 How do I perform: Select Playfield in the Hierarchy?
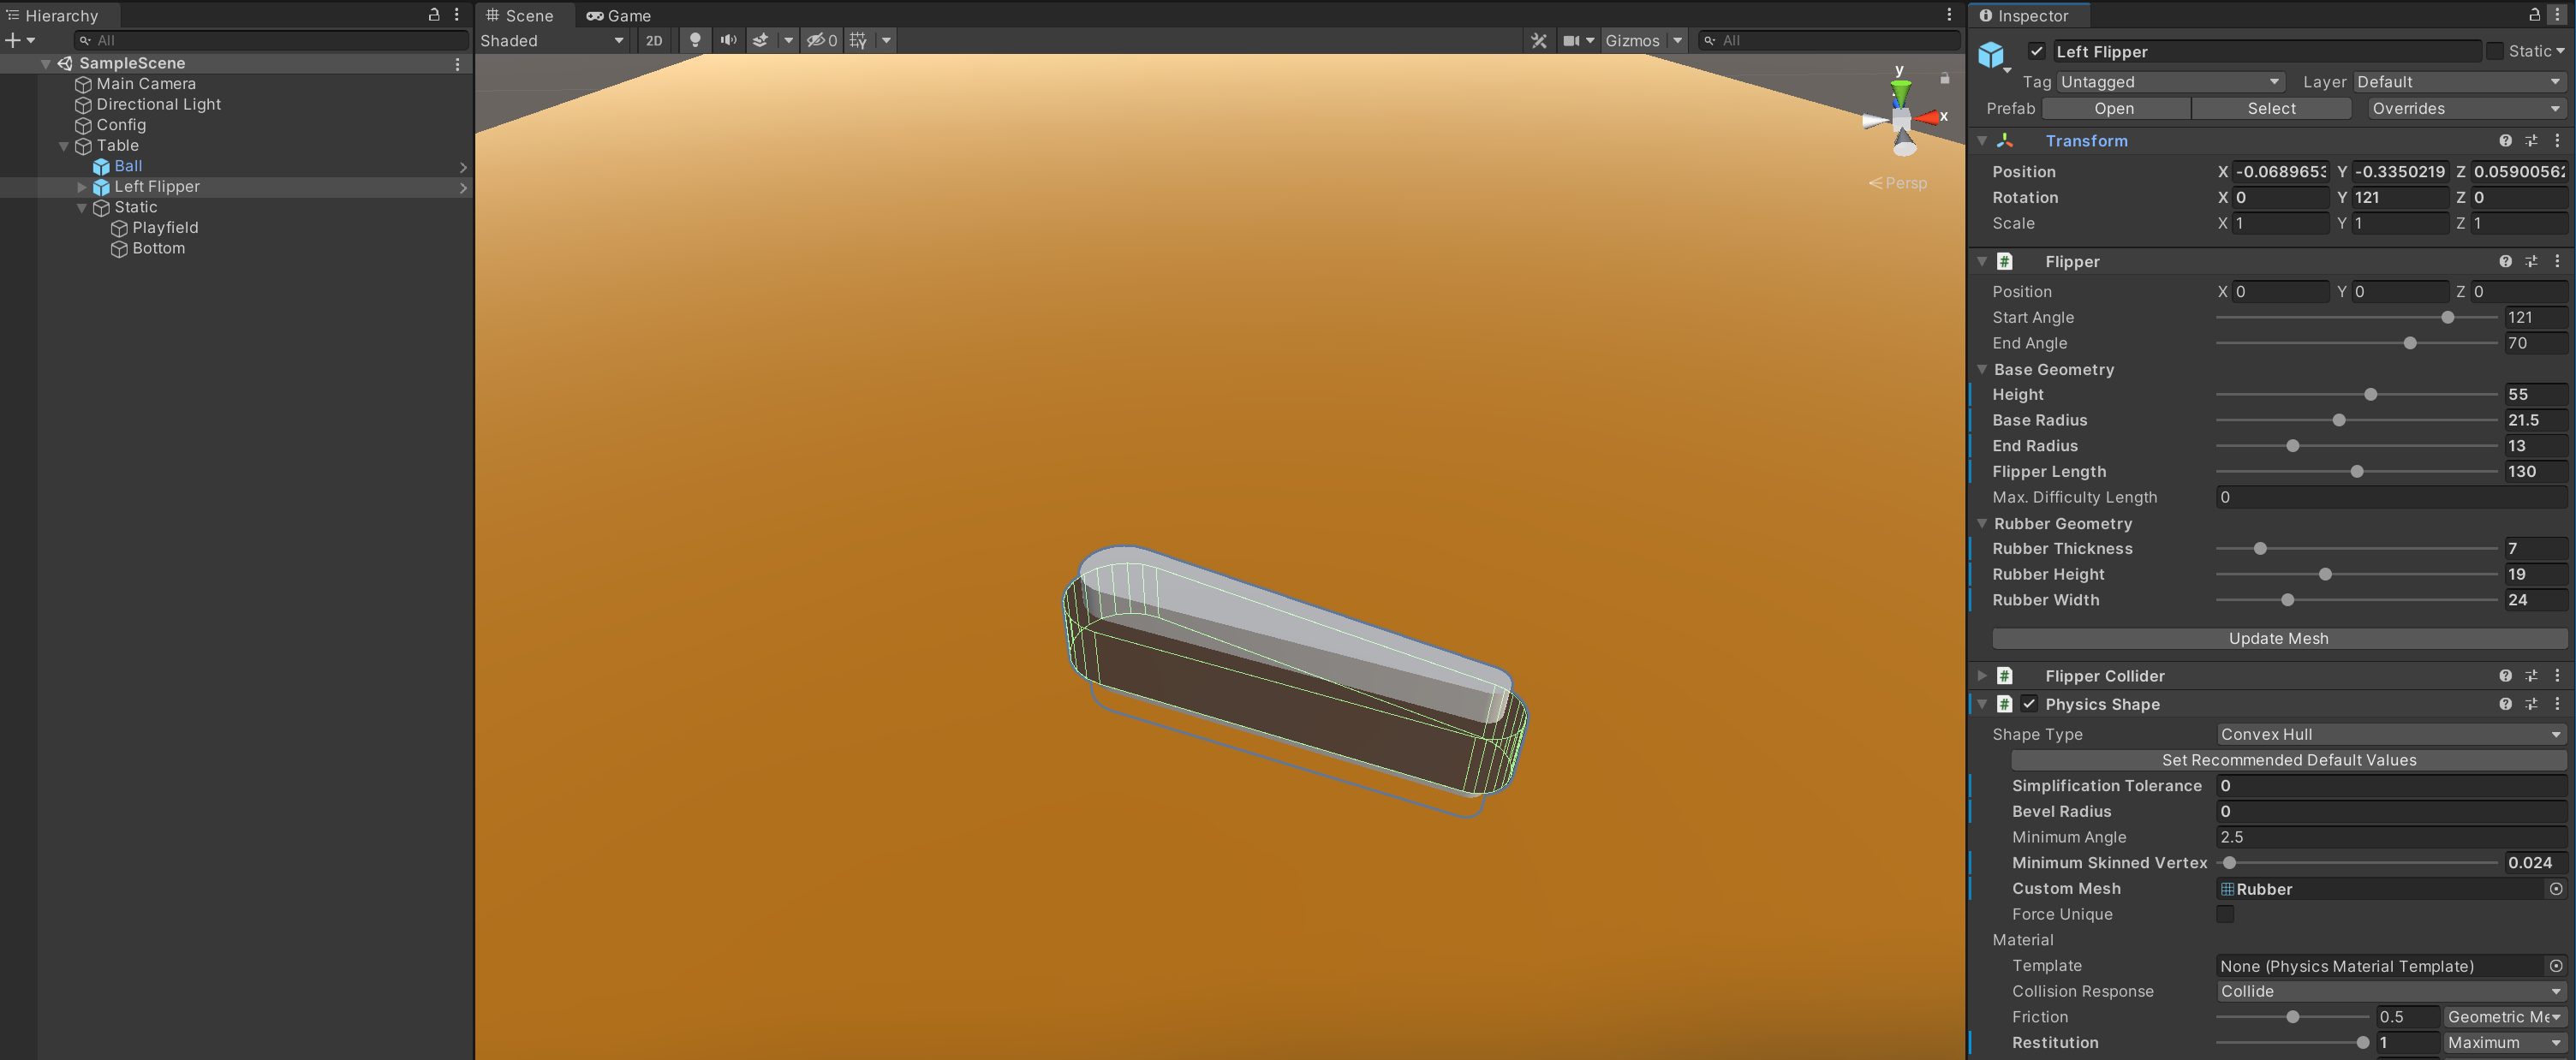pyautogui.click(x=165, y=228)
